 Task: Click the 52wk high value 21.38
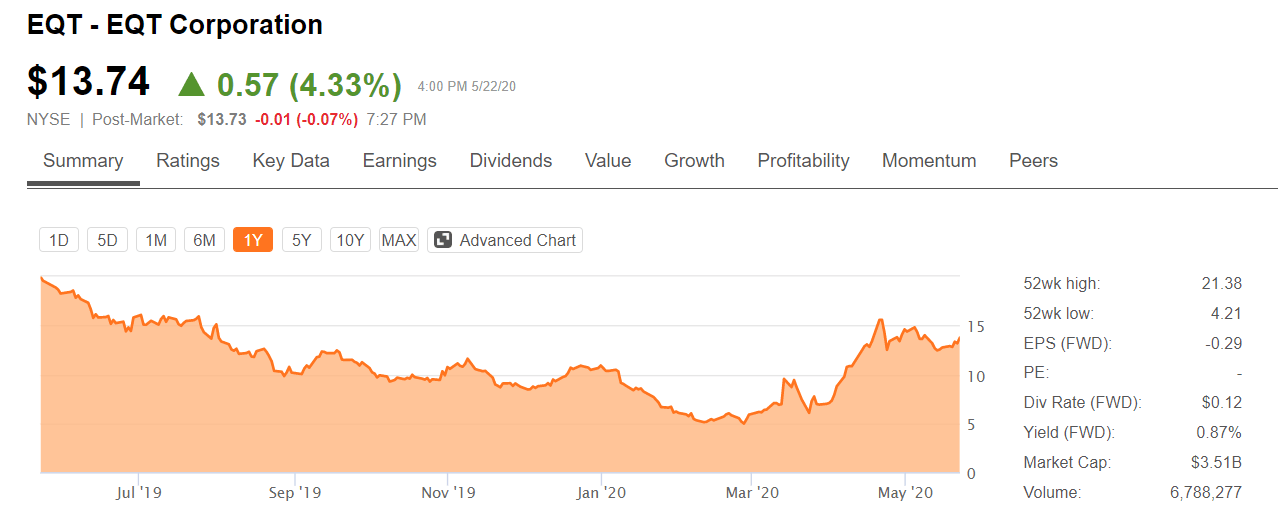coord(1221,284)
